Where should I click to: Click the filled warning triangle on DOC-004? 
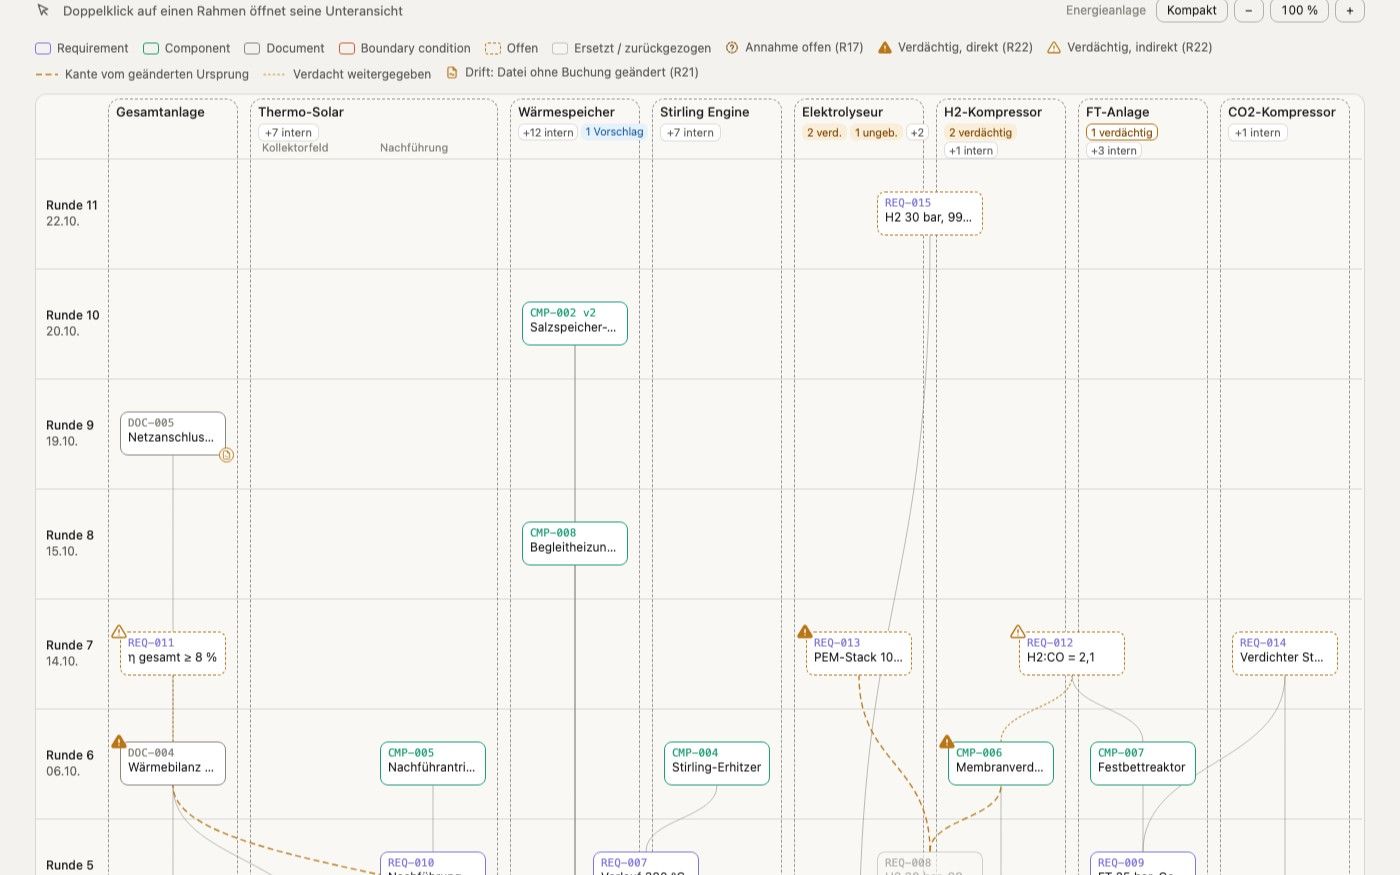click(119, 741)
